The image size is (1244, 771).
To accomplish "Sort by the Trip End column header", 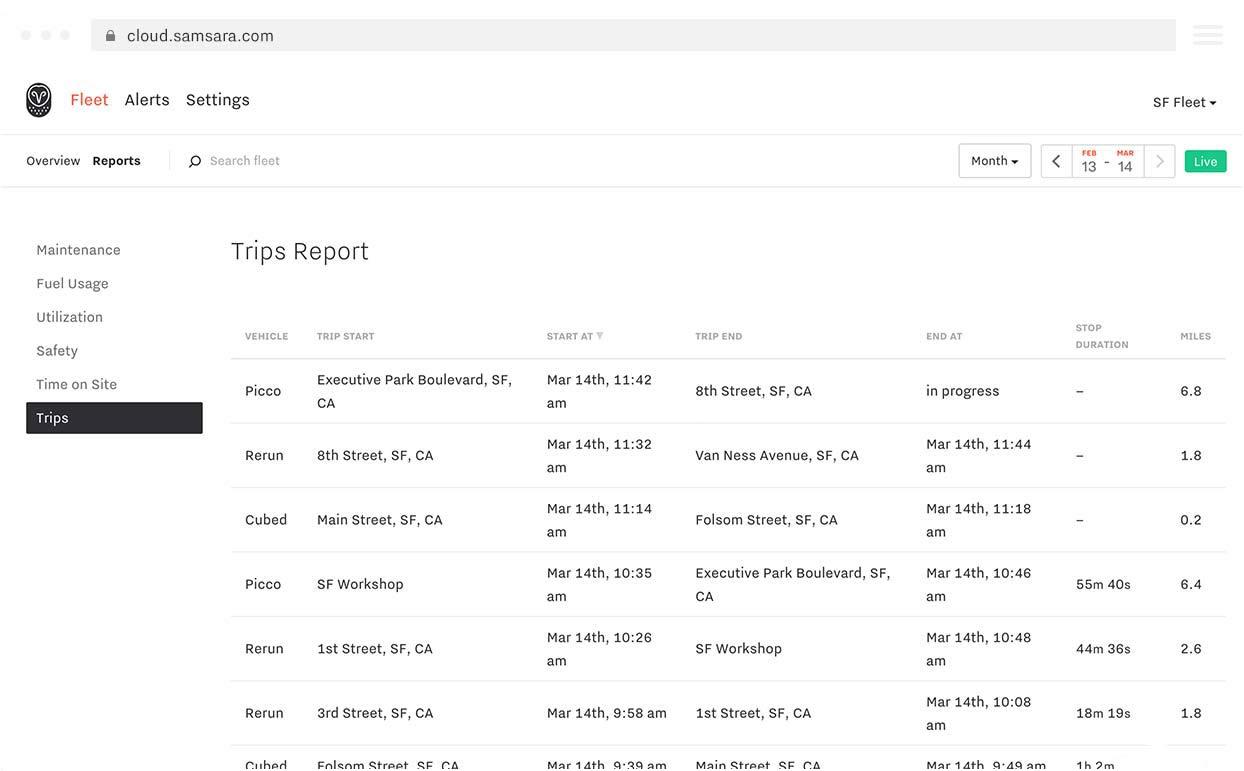I will tap(718, 336).
